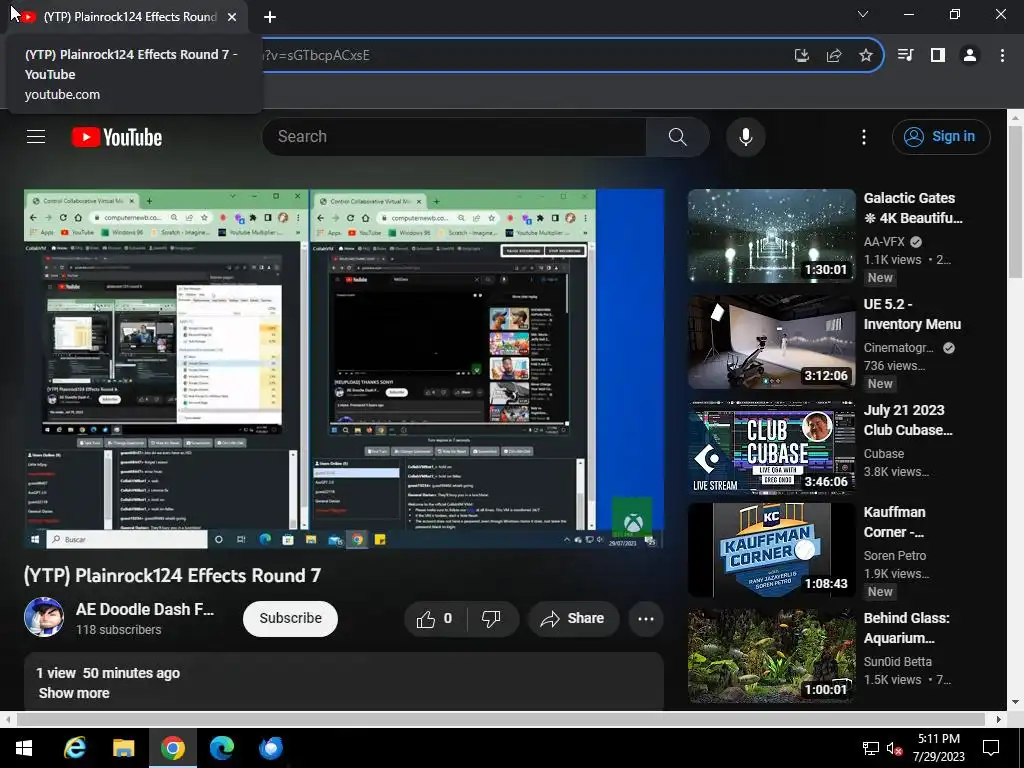Click the YouTube logo
Image resolution: width=1024 pixels, height=768 pixels.
tap(117, 137)
